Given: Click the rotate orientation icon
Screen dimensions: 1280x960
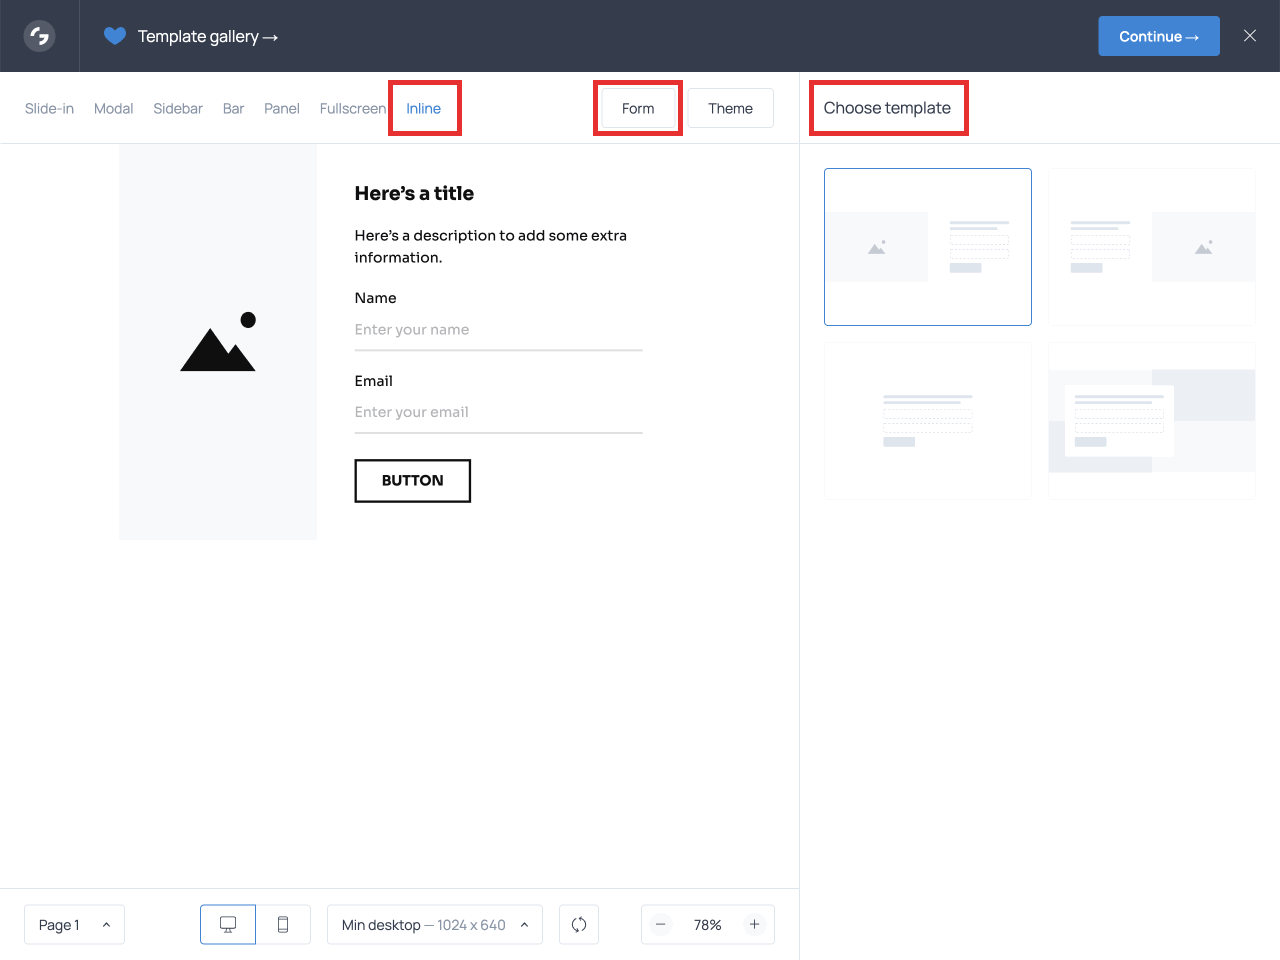Looking at the screenshot, I should coord(579,924).
